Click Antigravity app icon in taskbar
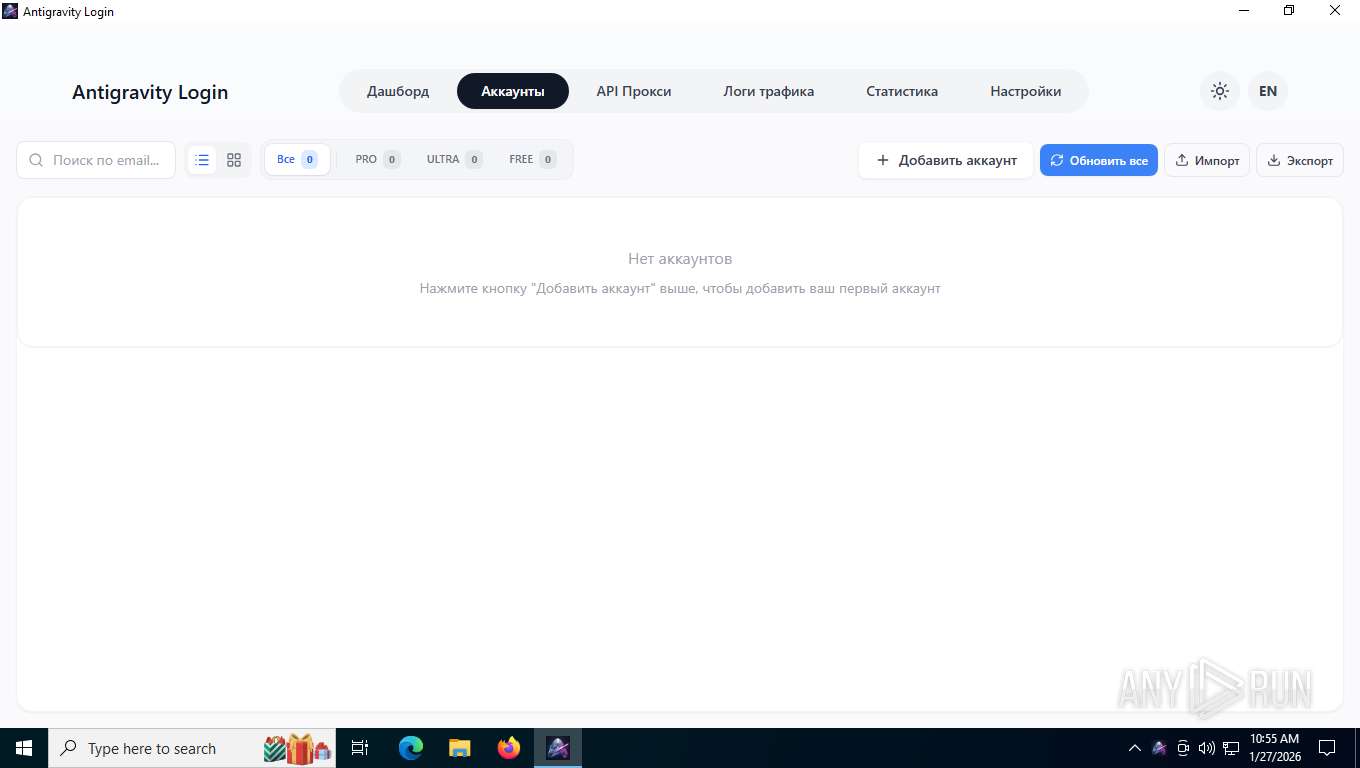This screenshot has height=768, width=1360. [558, 748]
